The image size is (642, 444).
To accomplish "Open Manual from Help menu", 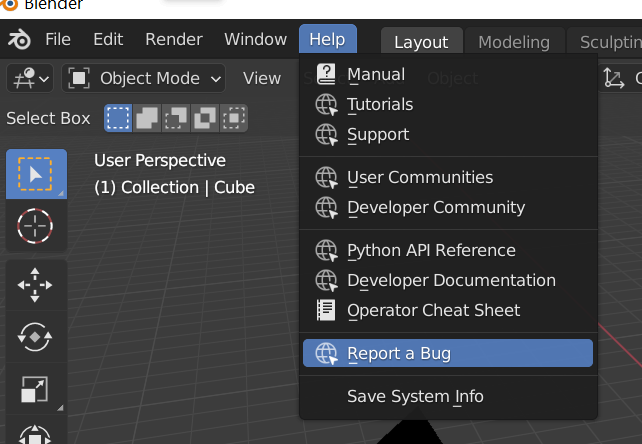I will pos(448,74).
